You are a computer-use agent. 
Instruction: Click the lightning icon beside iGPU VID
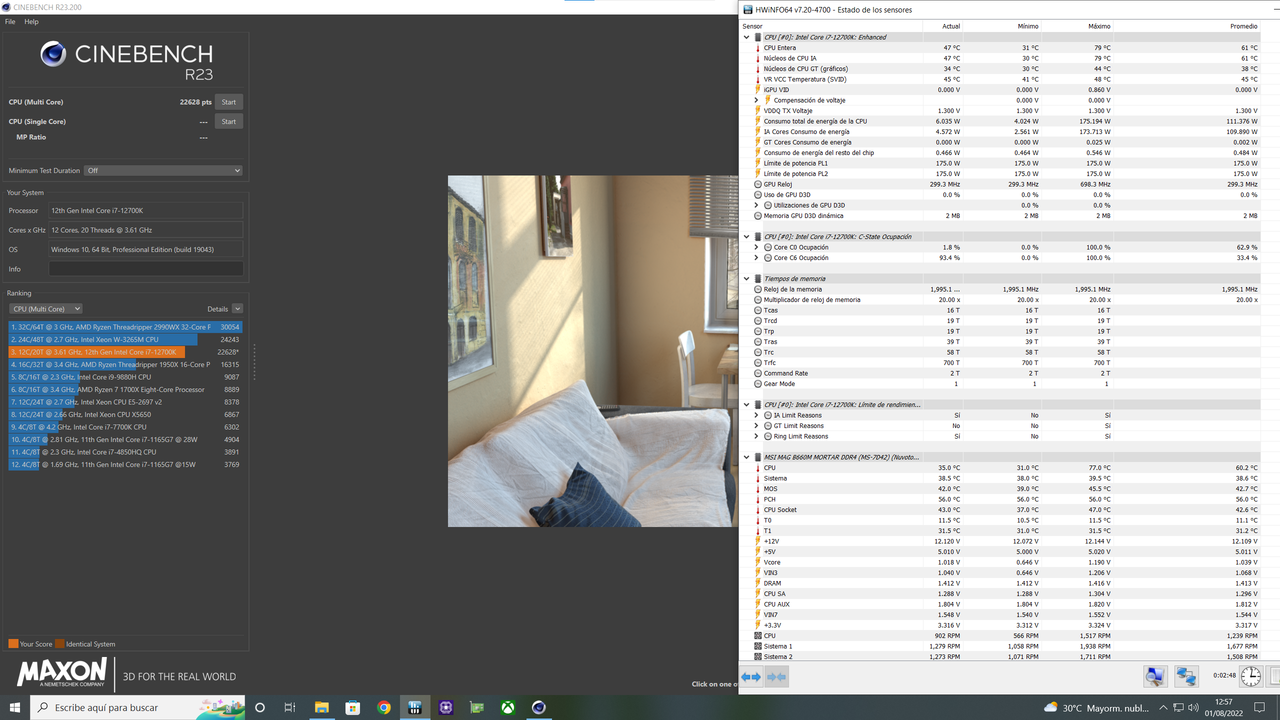pos(757,90)
